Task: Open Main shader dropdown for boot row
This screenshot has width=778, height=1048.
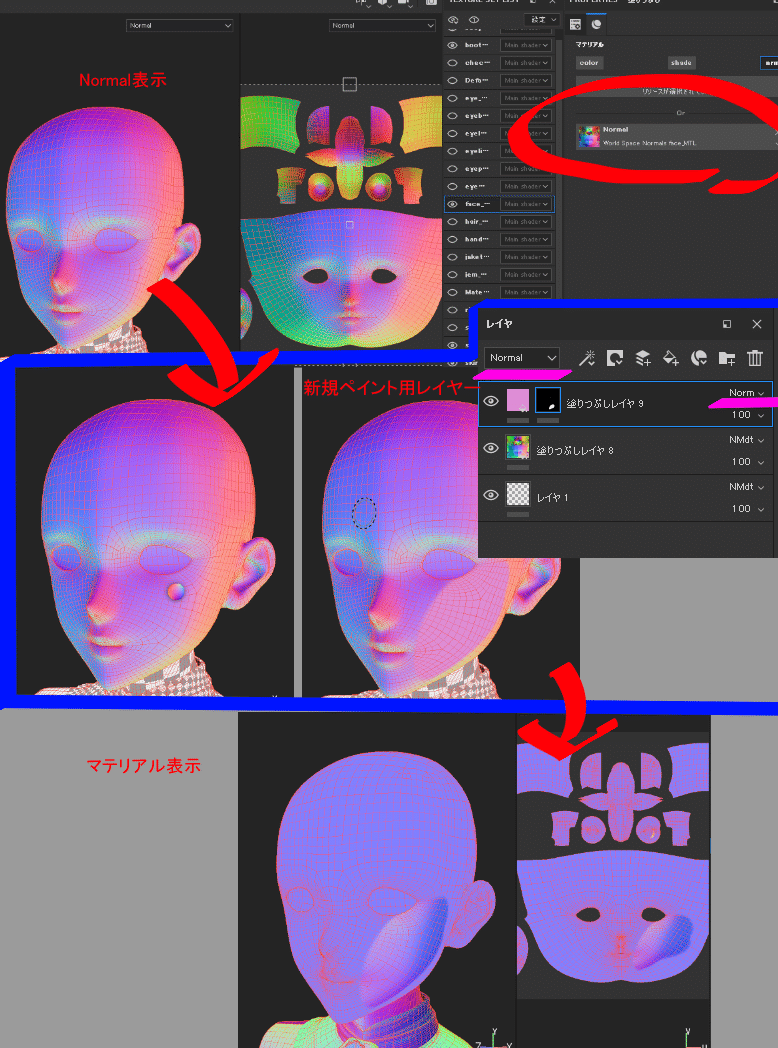Action: click(x=526, y=45)
